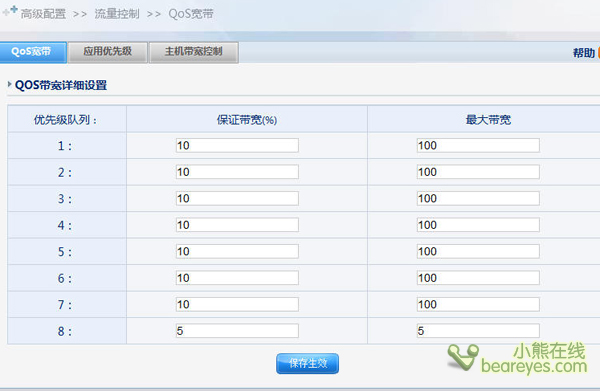
Task: Click 高级配置 in the breadcrumb
Action: (43, 14)
